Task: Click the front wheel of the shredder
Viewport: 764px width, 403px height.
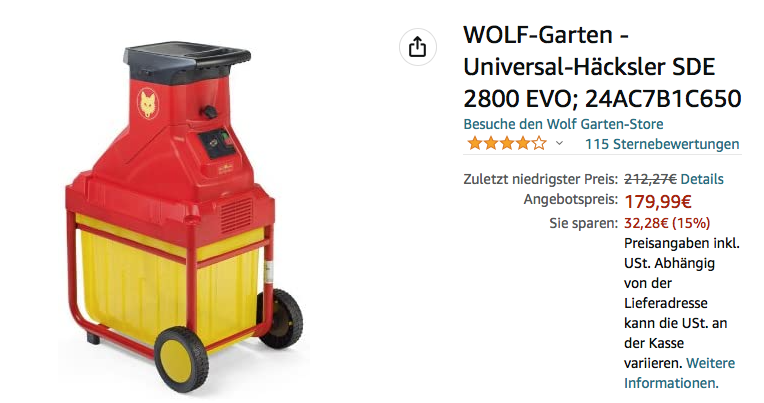Action: click(181, 359)
